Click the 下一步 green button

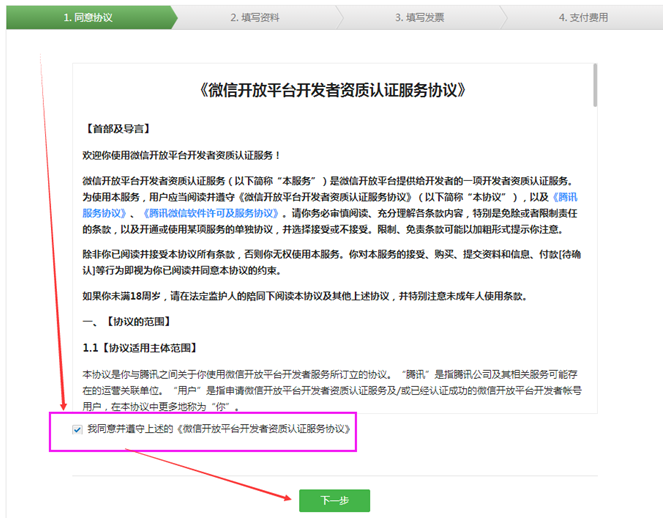(x=334, y=500)
